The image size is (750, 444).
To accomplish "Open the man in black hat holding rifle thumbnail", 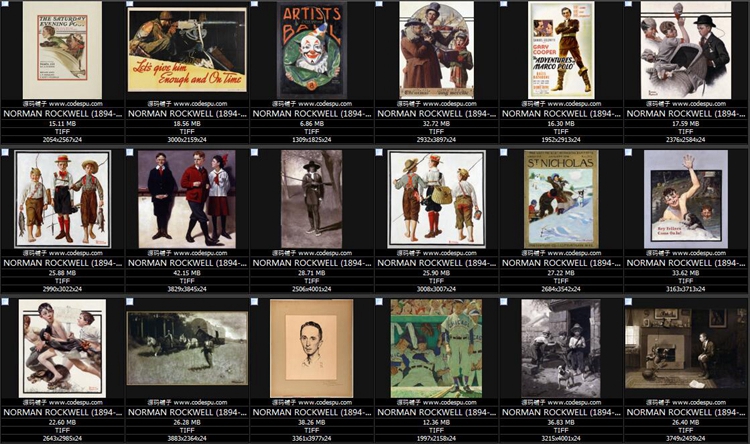I will point(312,199).
